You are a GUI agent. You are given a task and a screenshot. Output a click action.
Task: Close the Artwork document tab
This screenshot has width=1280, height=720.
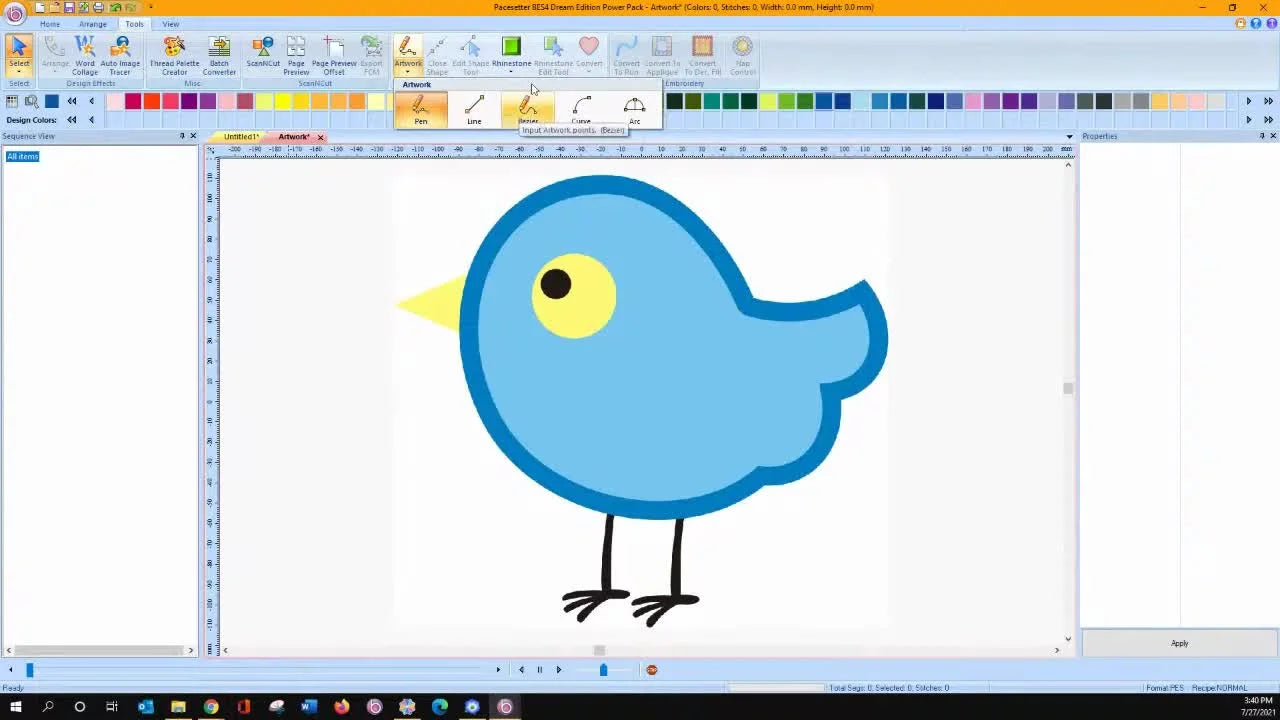pos(320,137)
